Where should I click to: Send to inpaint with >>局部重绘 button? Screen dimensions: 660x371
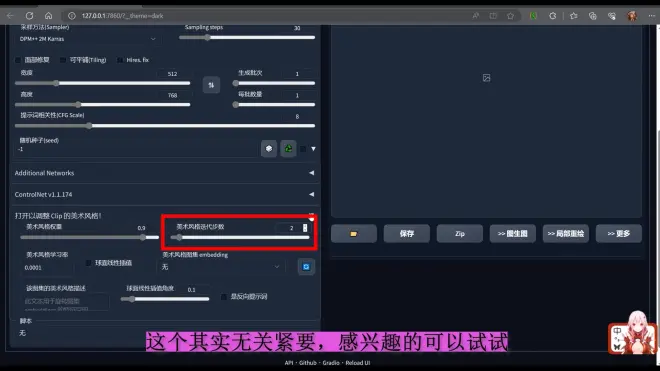point(566,233)
